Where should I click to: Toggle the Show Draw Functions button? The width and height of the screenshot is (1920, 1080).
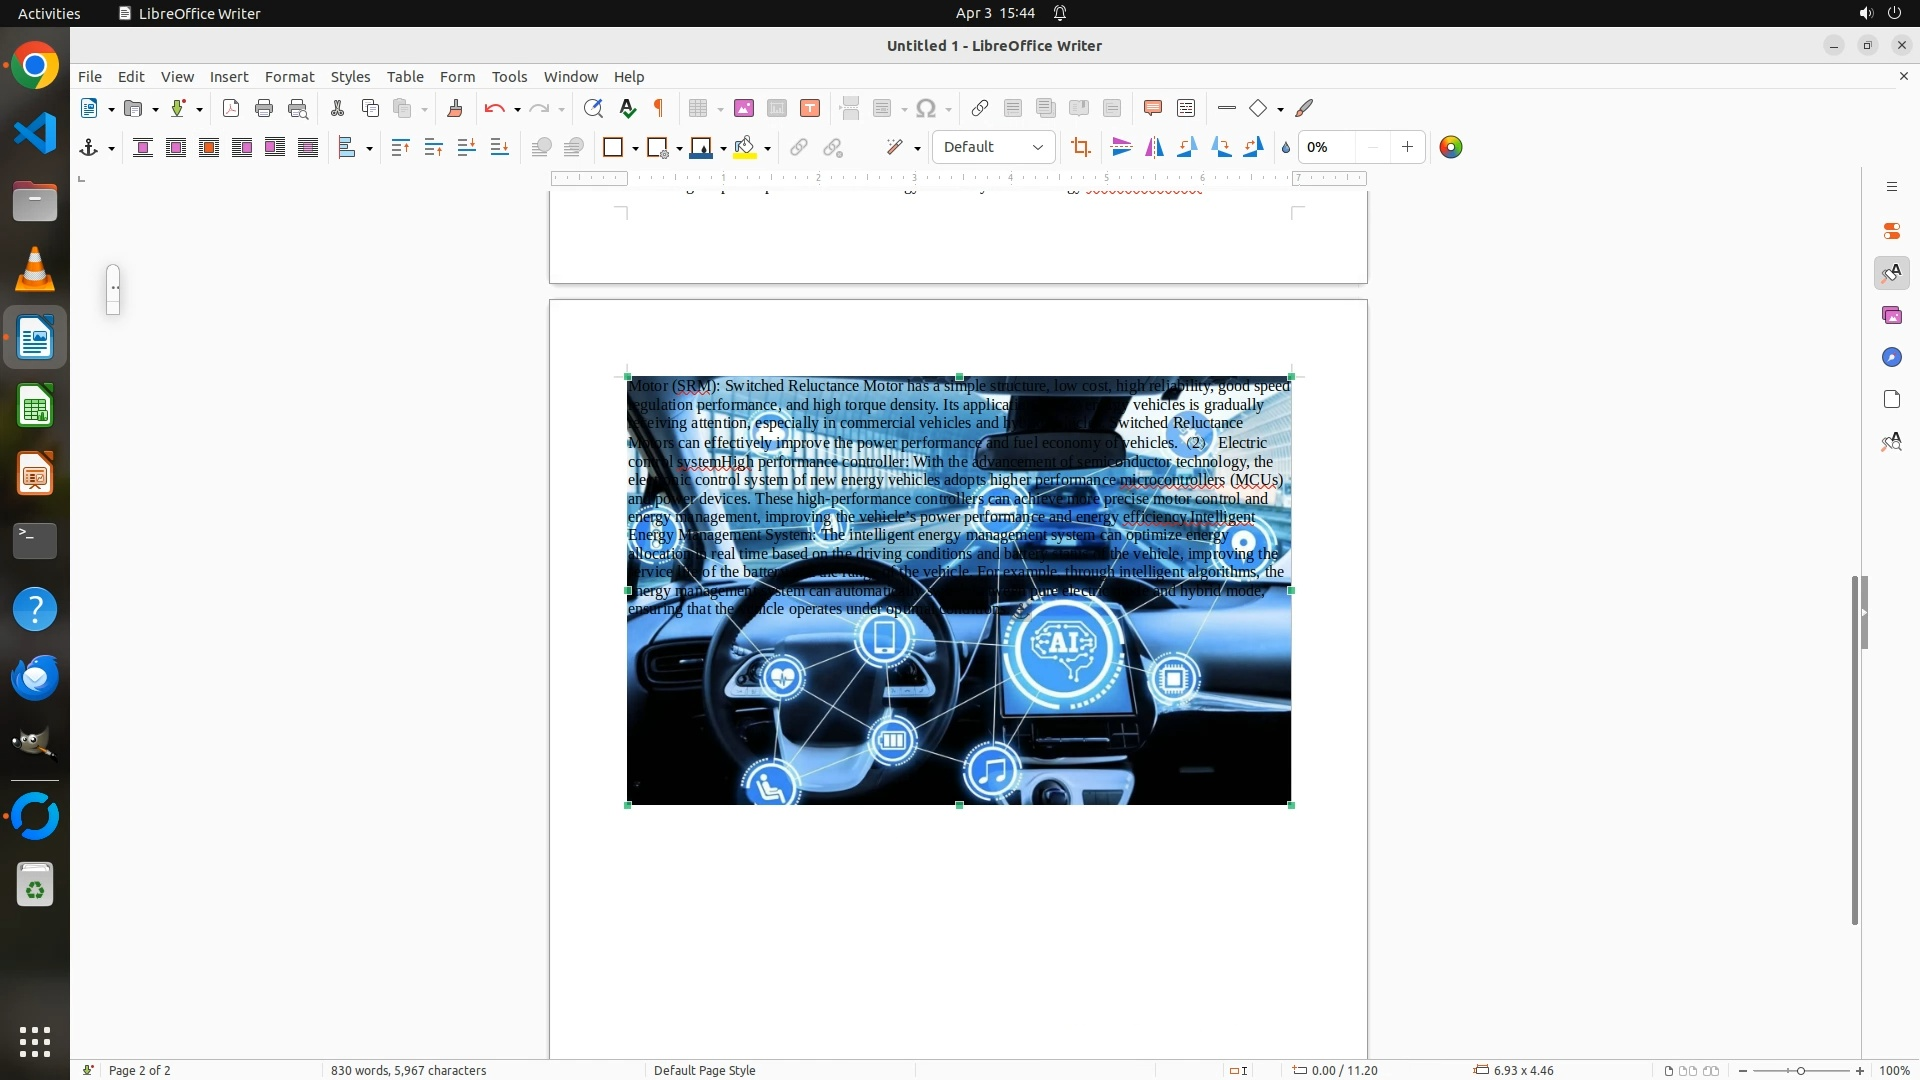(x=1304, y=109)
